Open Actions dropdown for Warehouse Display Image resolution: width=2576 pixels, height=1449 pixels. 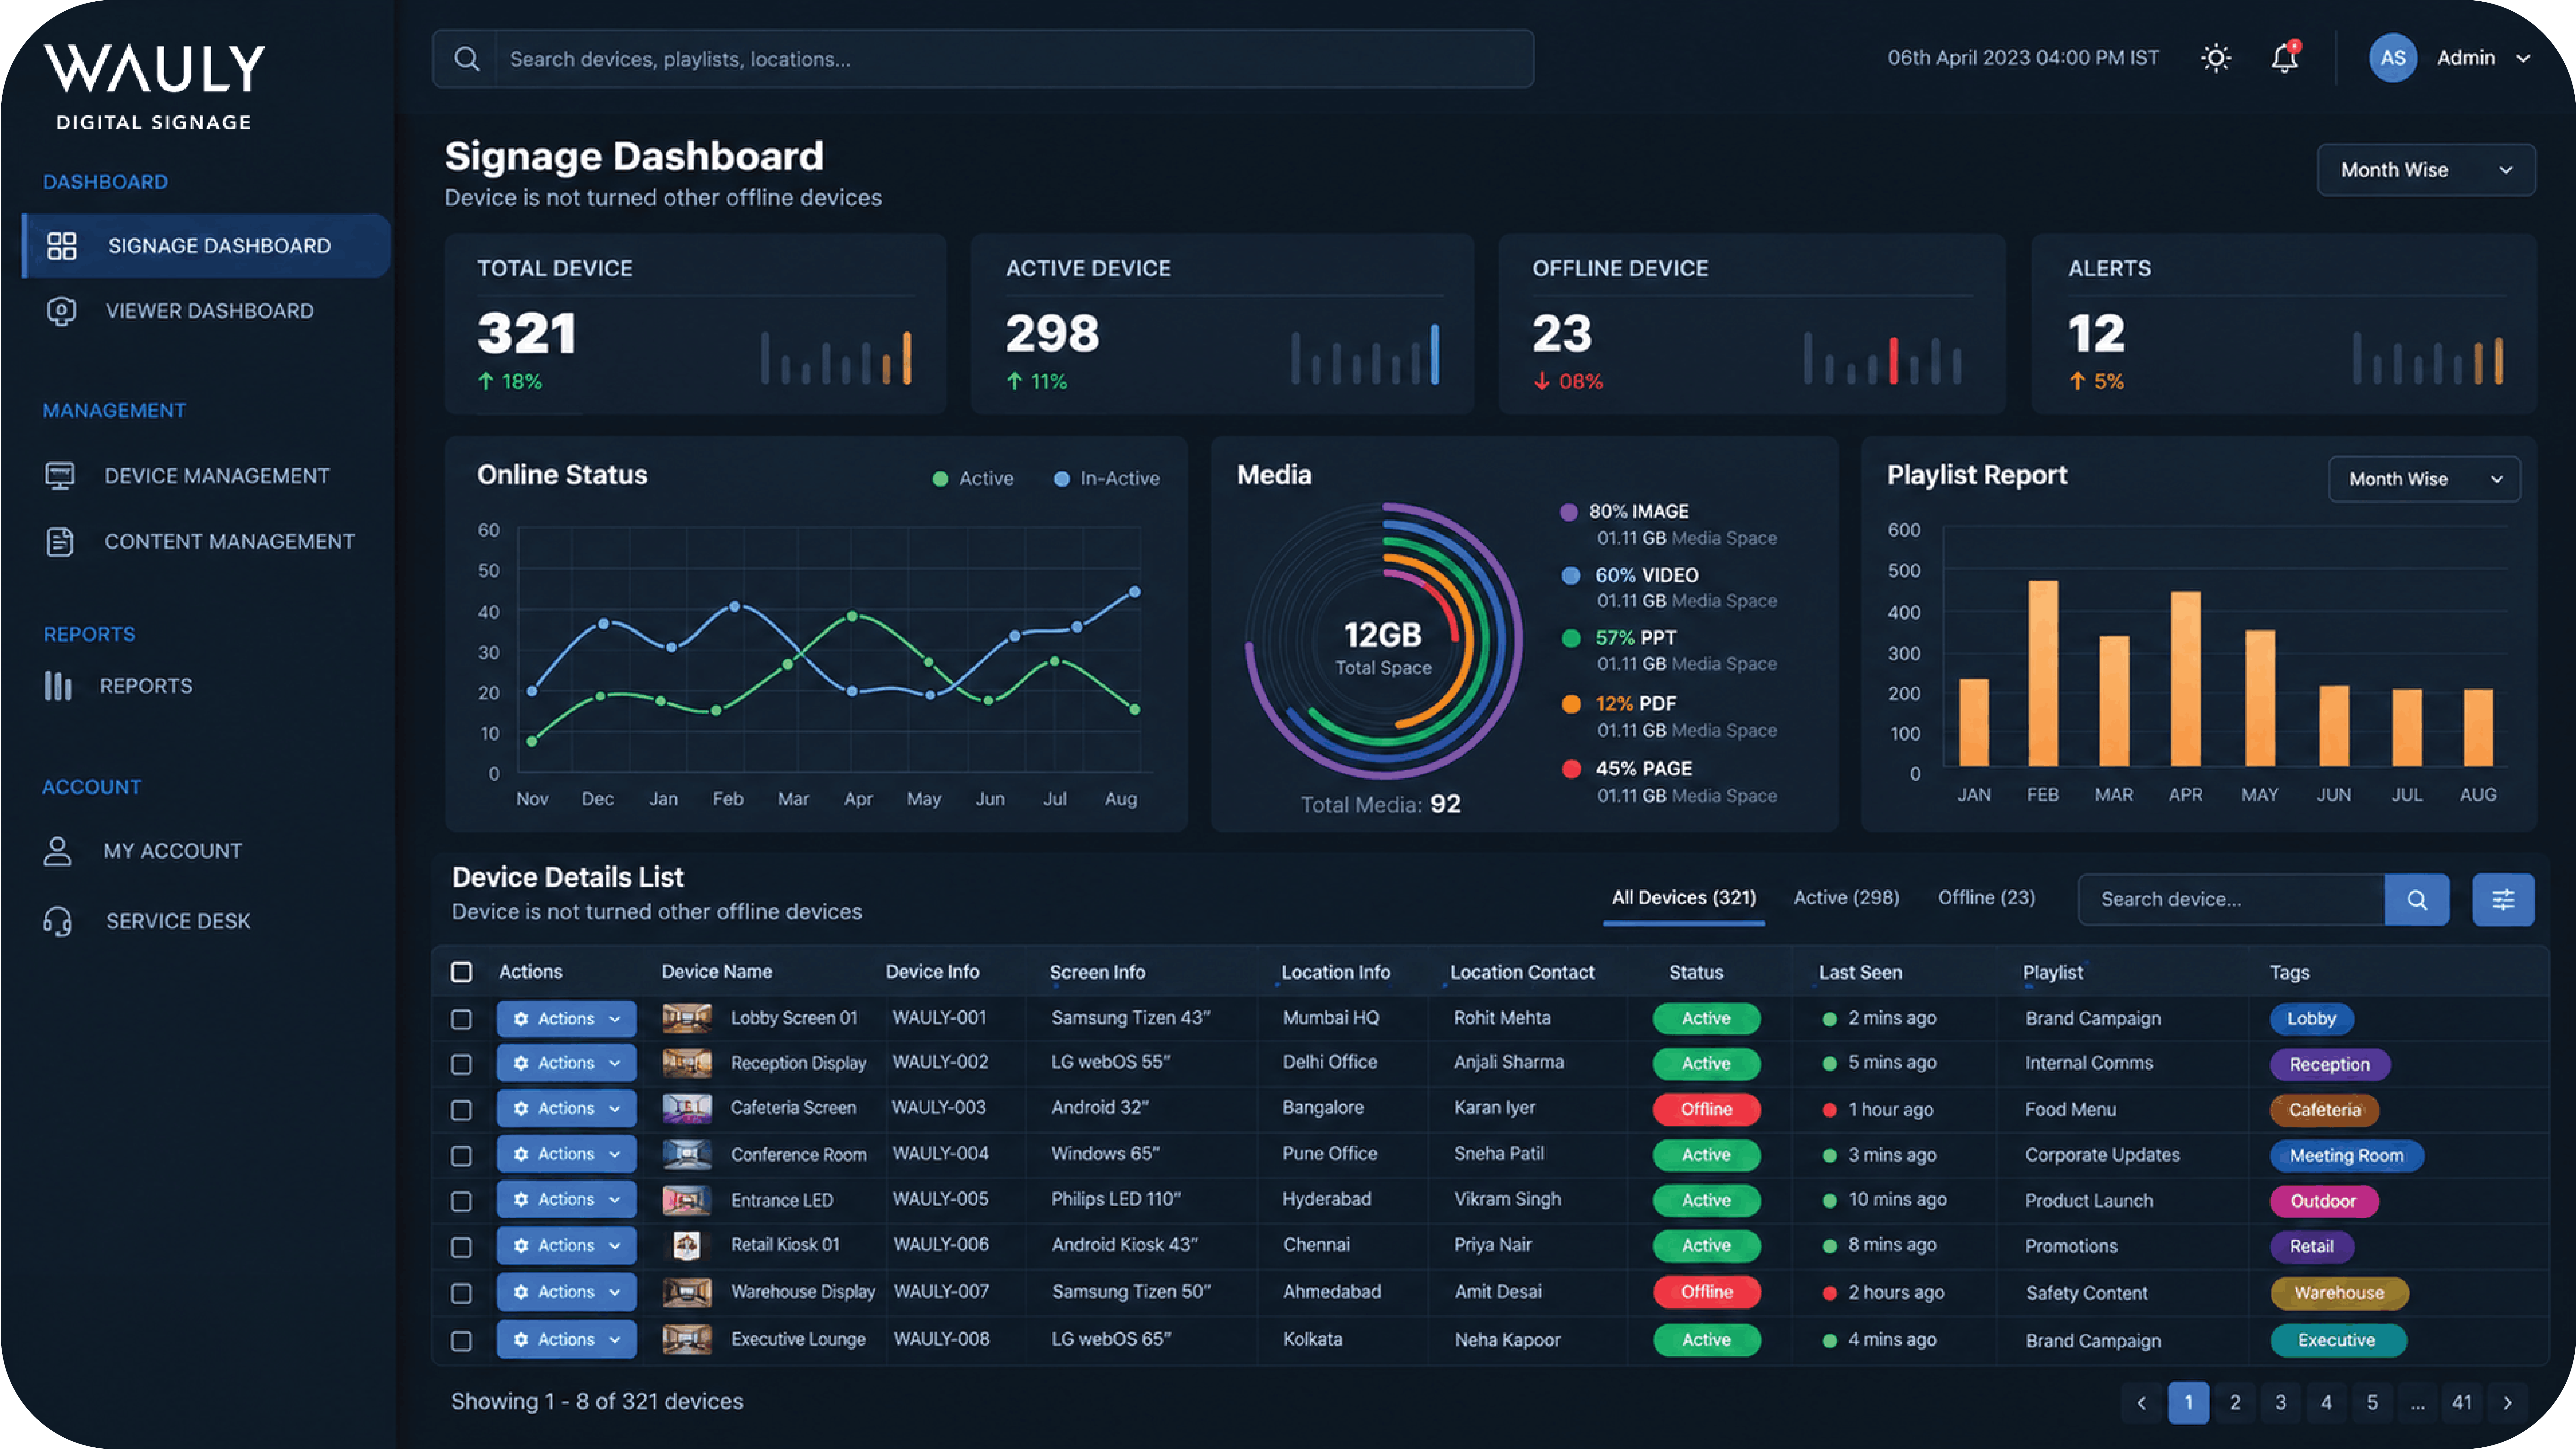click(566, 1292)
